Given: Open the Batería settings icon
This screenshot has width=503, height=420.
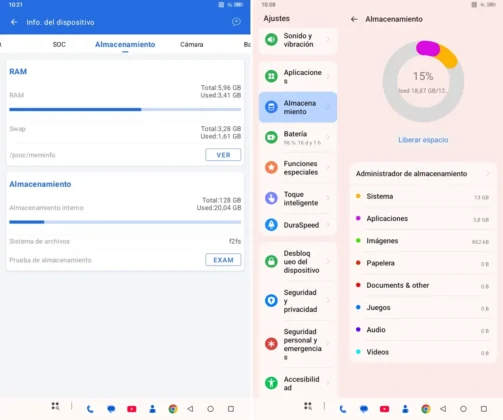Looking at the screenshot, I should click(271, 137).
